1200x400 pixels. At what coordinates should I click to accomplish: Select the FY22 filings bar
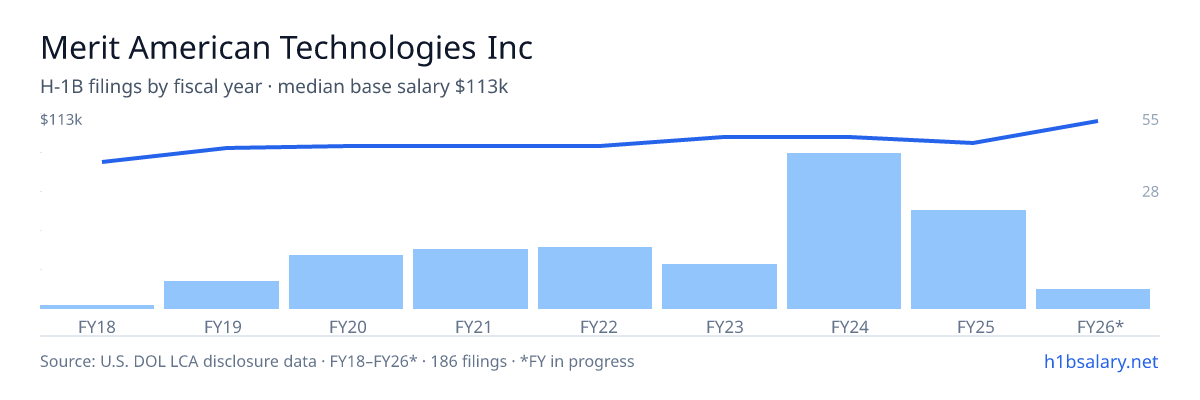click(595, 278)
